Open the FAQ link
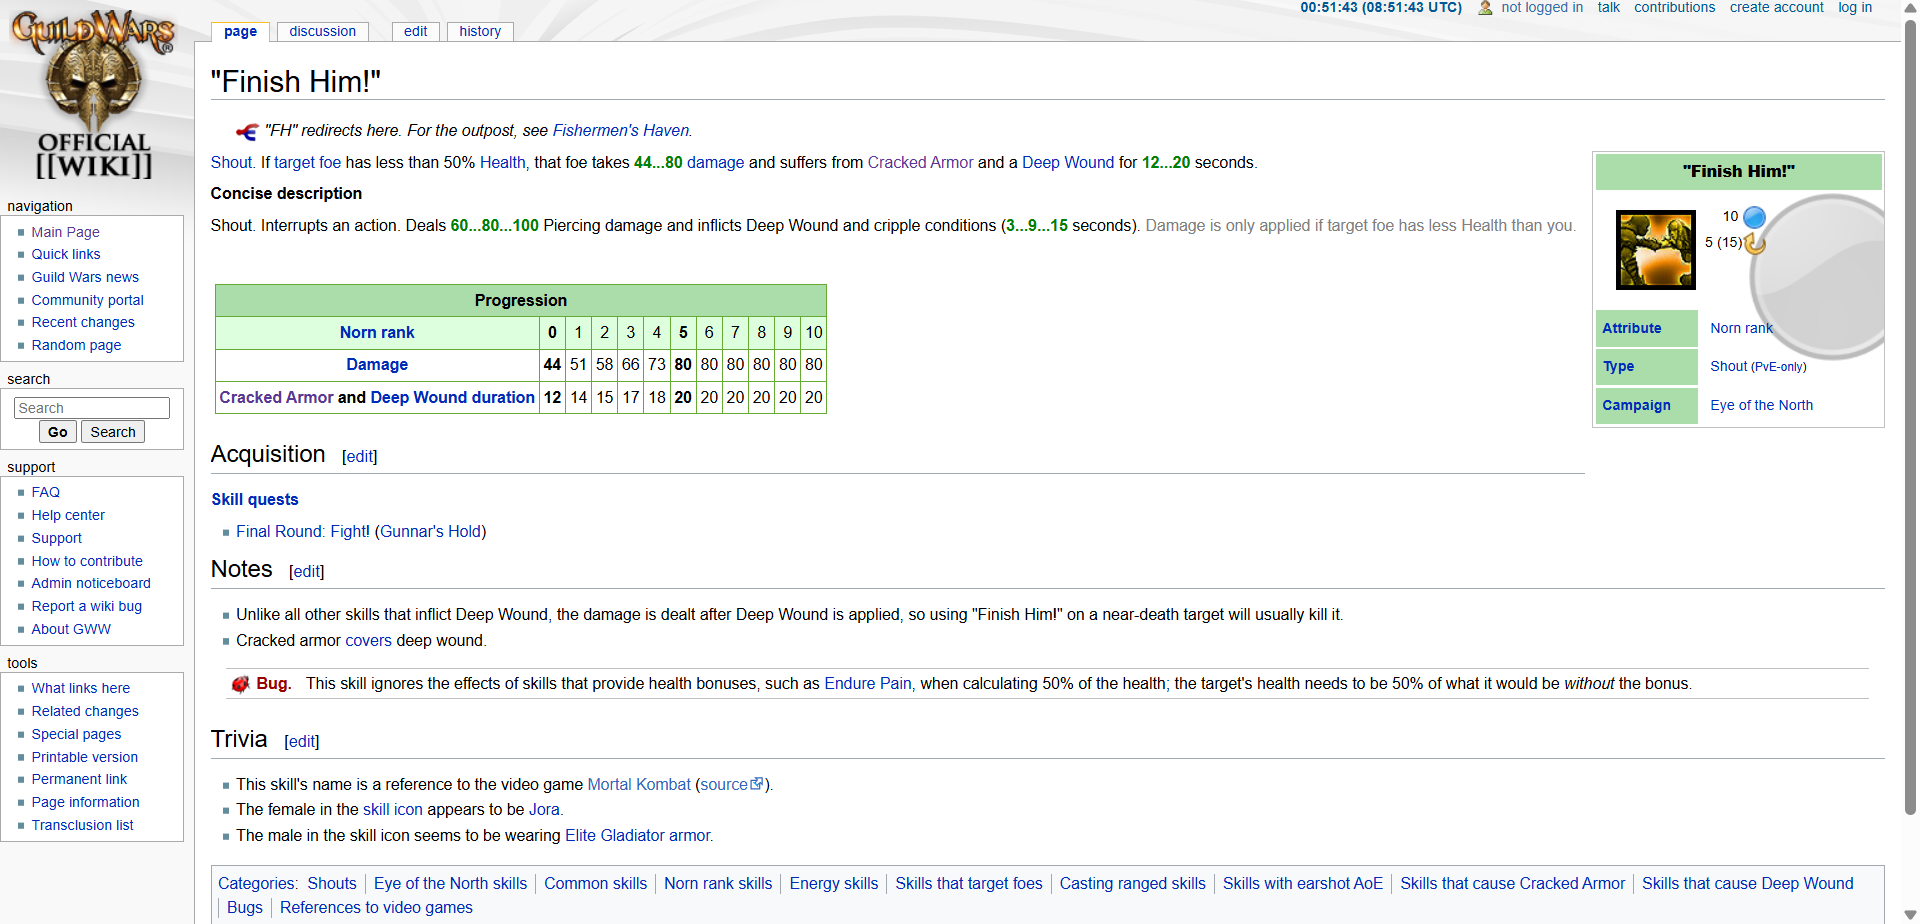This screenshot has height=924, width=1920. (45, 492)
